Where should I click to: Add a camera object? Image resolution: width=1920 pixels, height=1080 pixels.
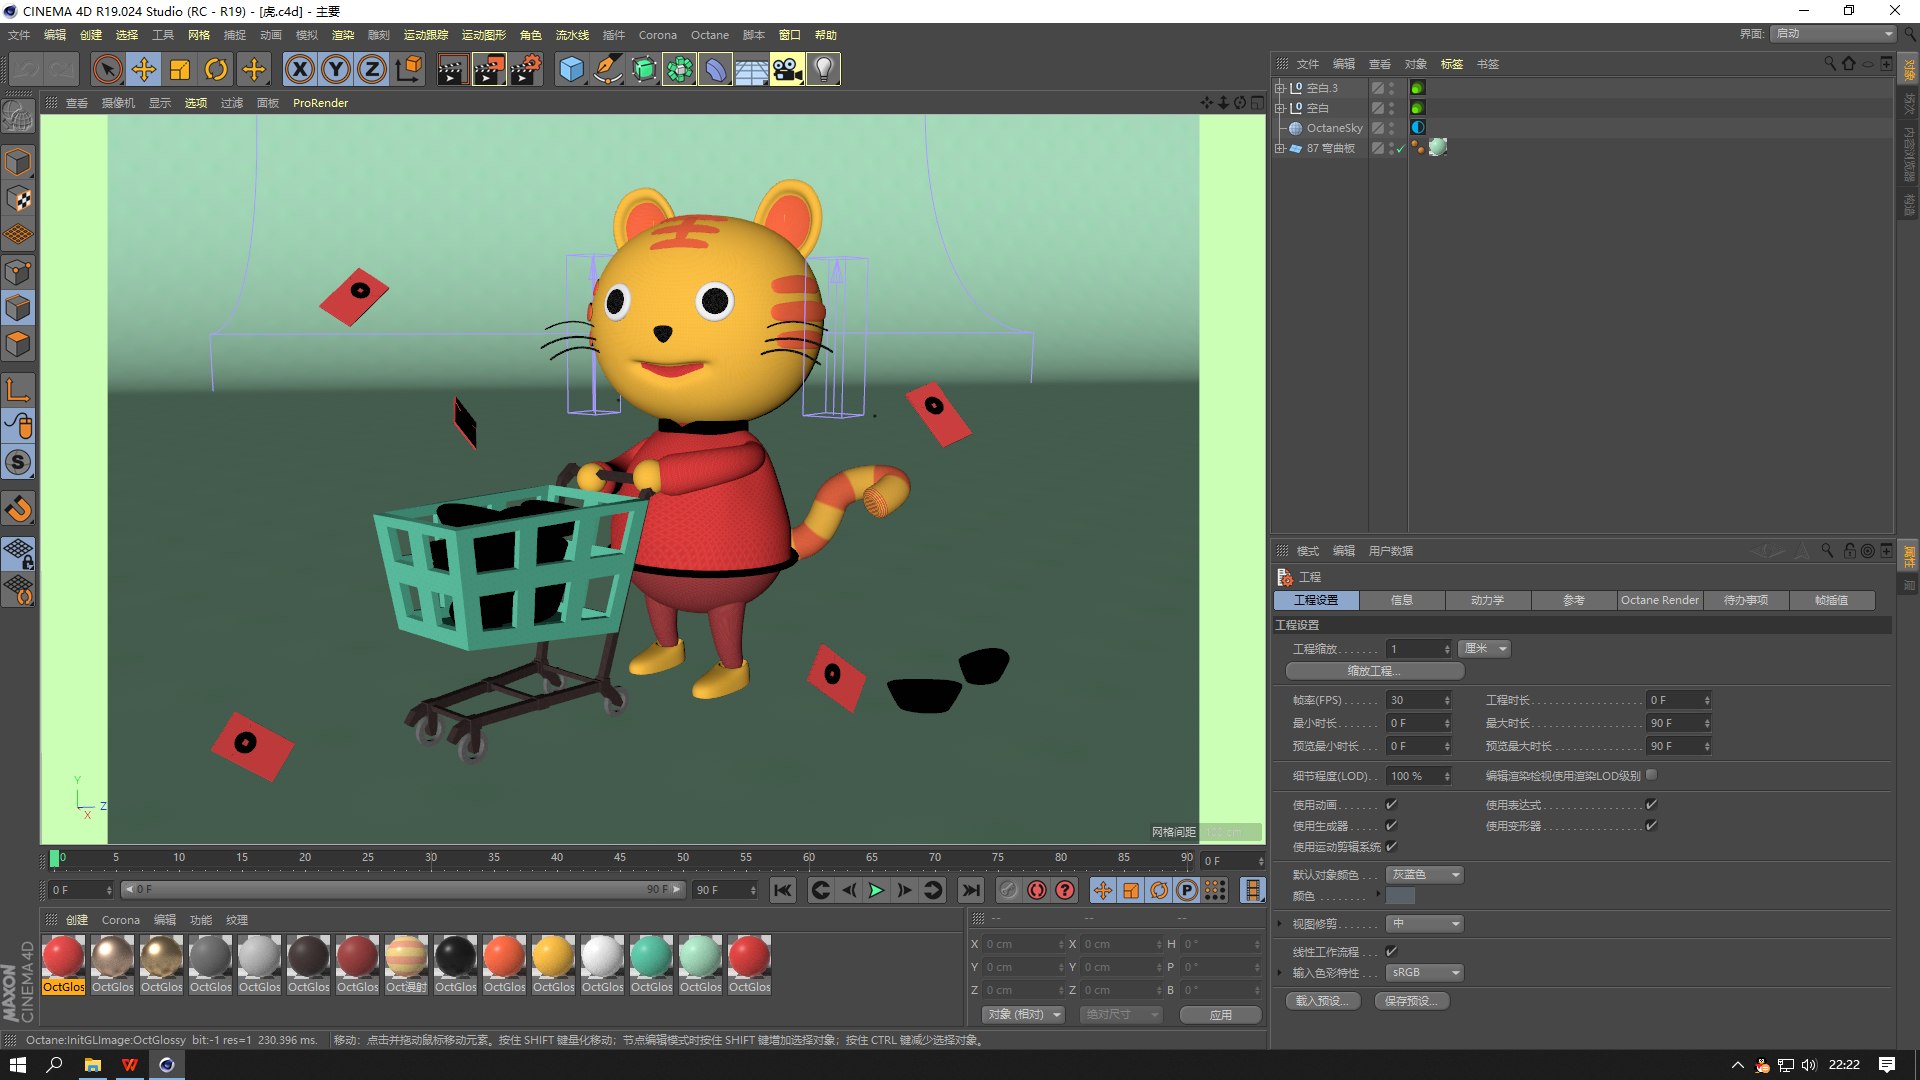click(787, 69)
